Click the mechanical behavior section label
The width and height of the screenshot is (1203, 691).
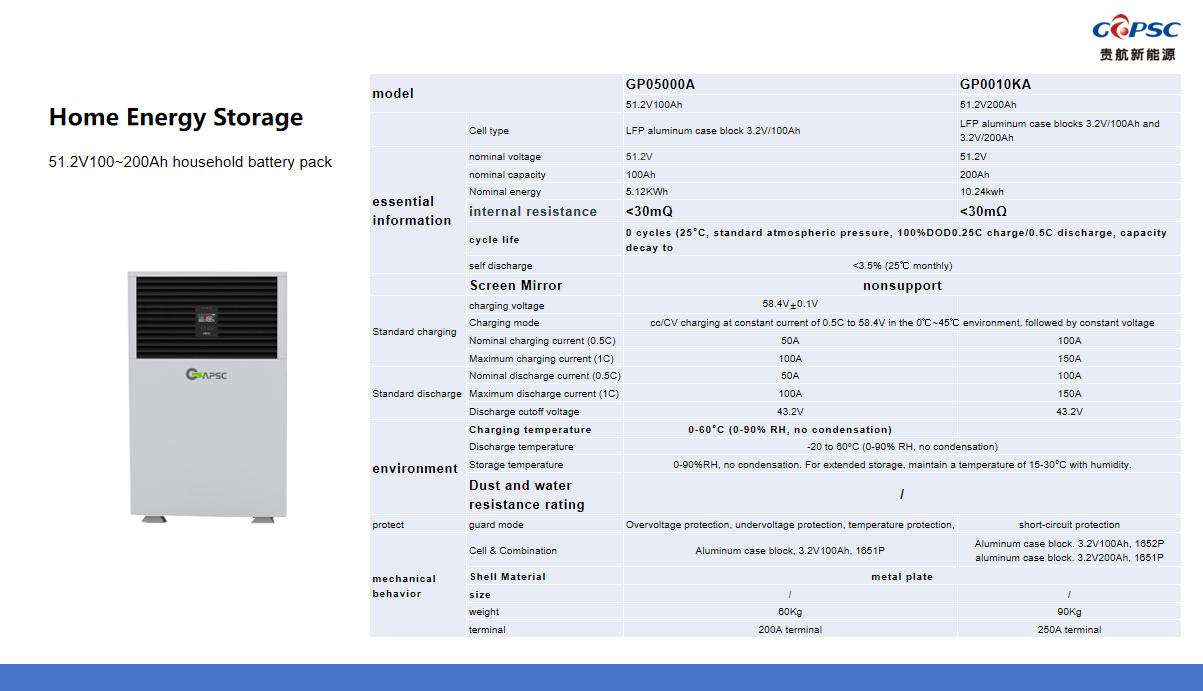coord(404,586)
